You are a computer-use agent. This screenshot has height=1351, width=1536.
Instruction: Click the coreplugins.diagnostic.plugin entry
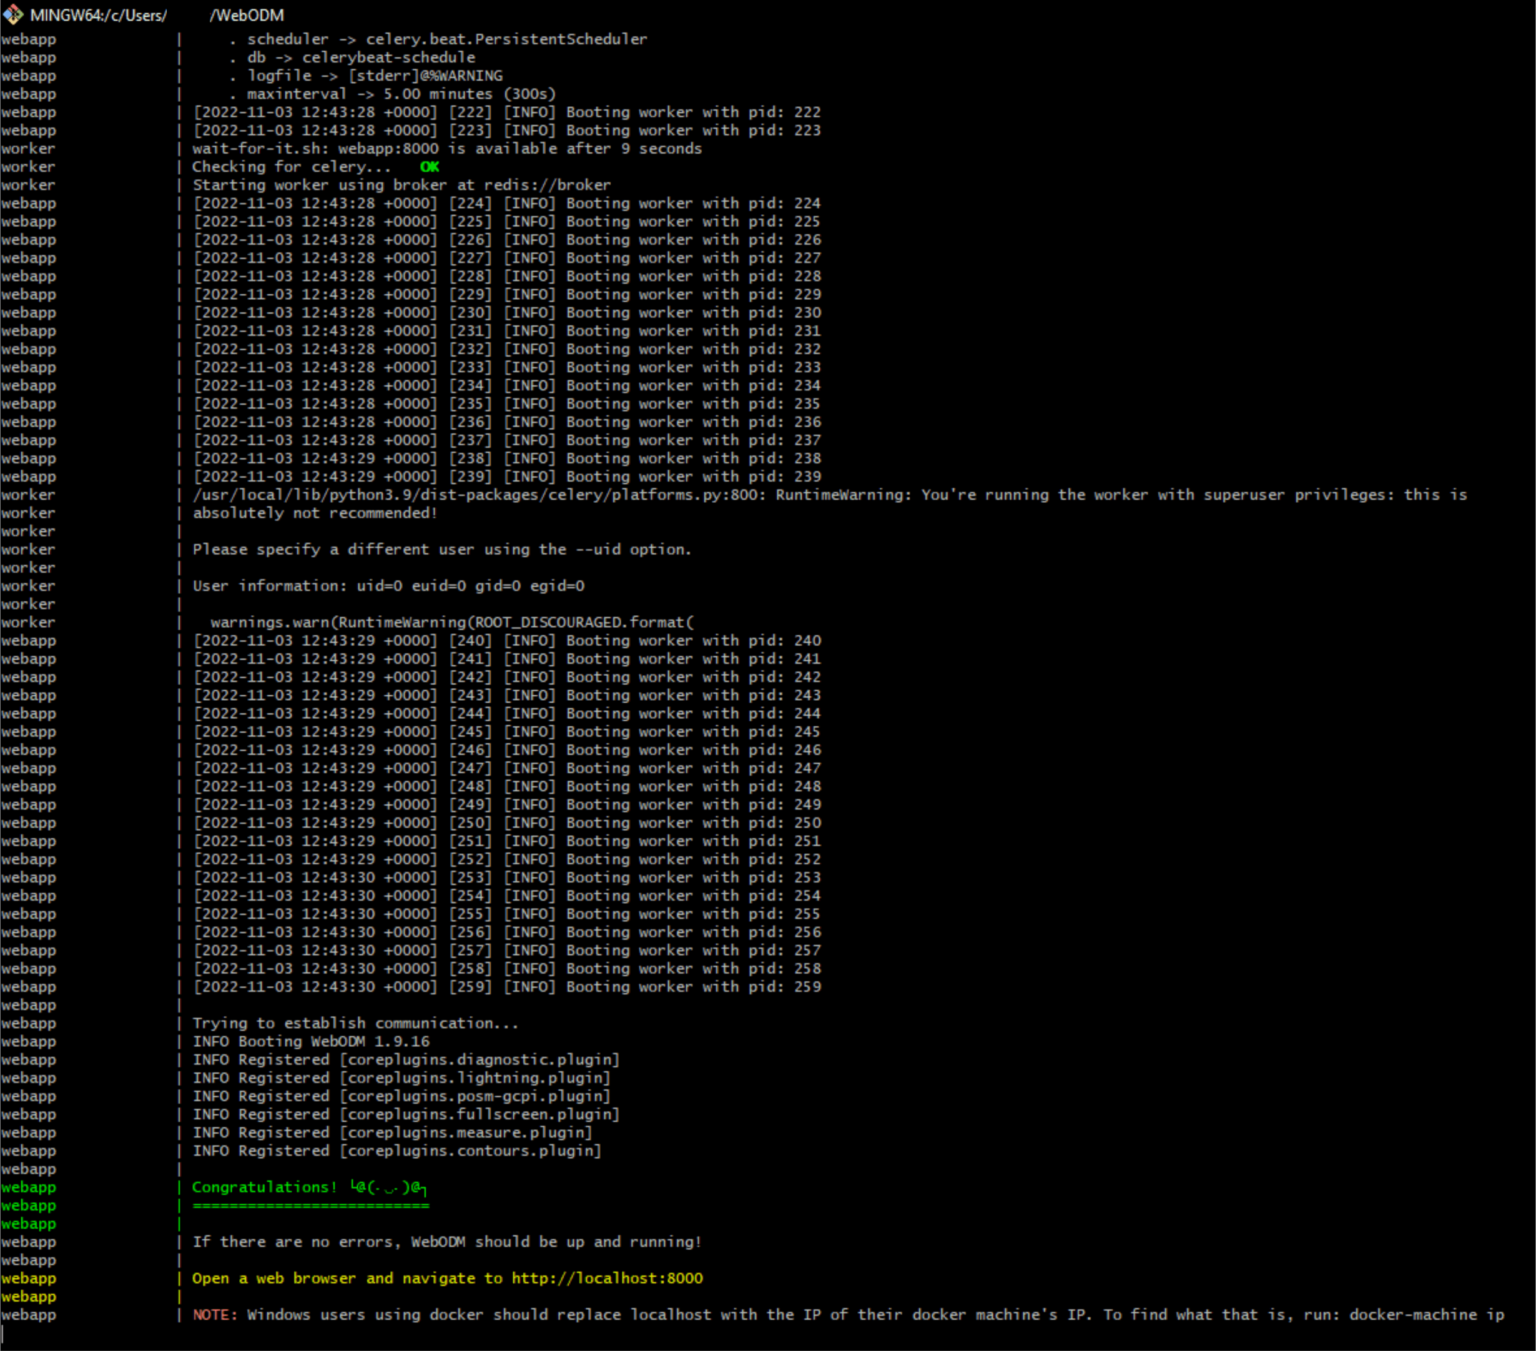[479, 1060]
